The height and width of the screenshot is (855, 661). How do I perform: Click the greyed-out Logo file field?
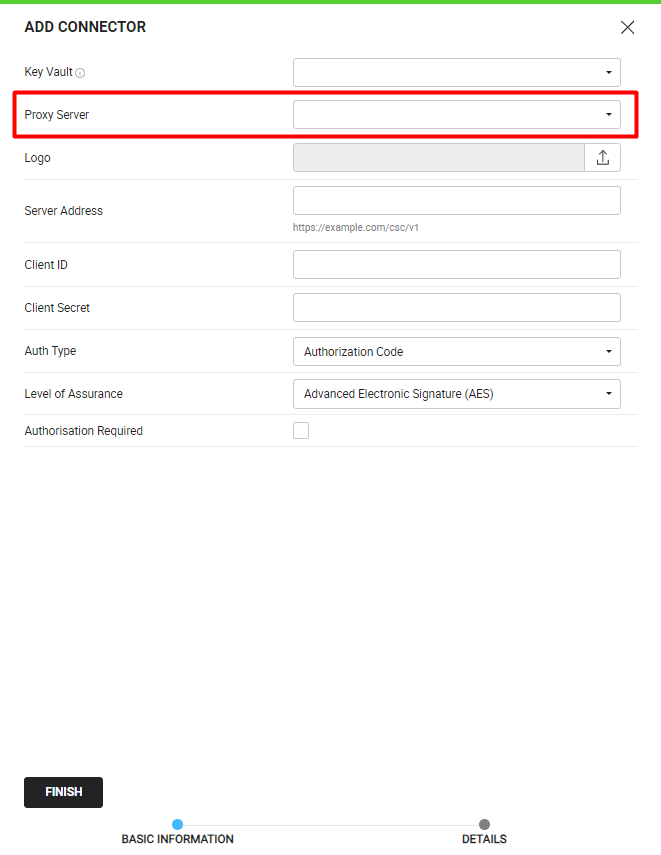click(439, 158)
